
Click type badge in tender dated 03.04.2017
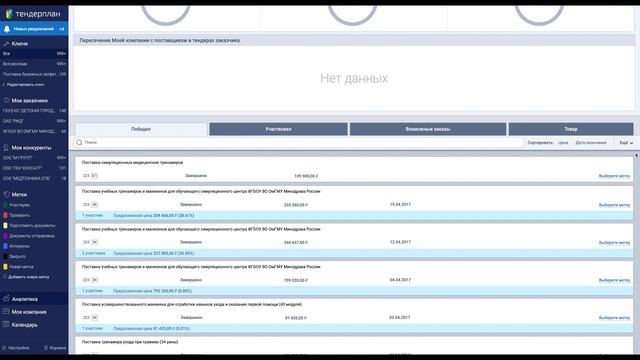(x=94, y=318)
